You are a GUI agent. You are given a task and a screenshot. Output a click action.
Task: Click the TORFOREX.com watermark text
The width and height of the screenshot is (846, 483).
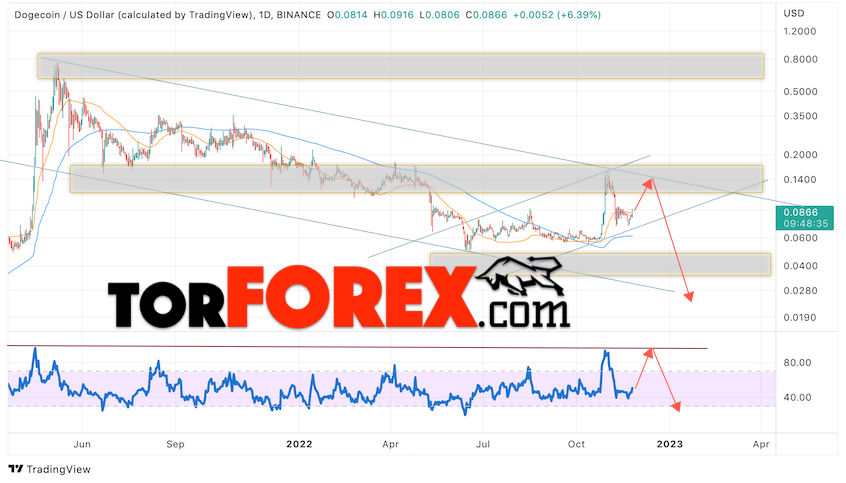point(339,297)
